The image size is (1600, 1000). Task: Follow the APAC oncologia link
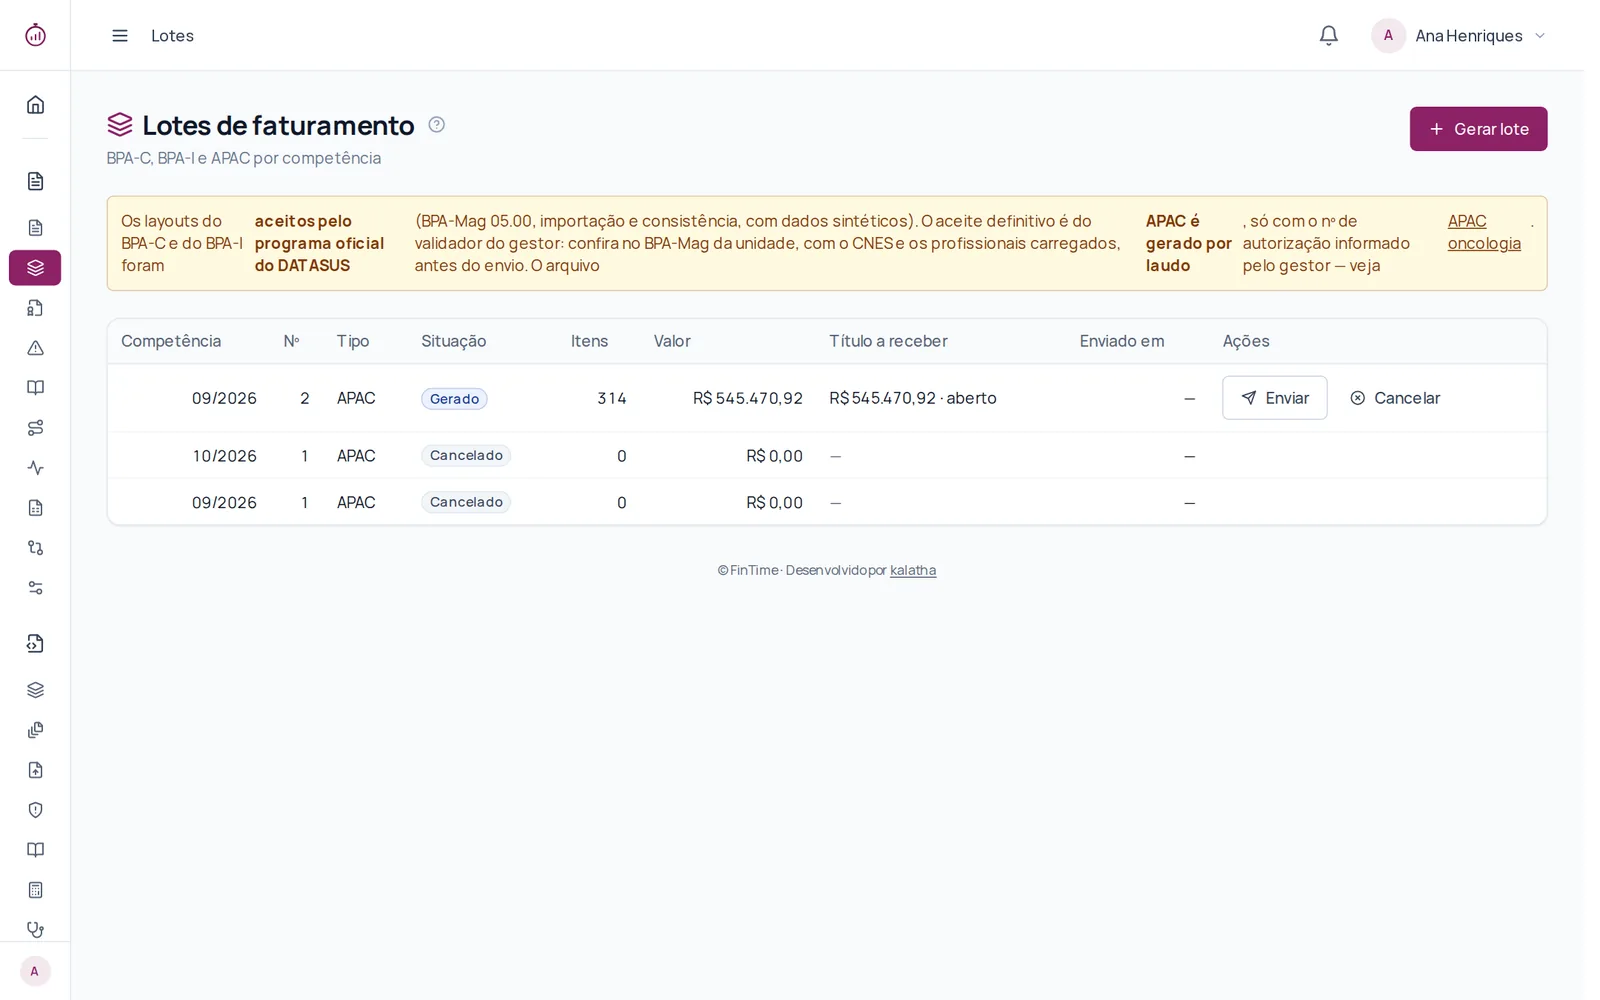click(x=1484, y=232)
